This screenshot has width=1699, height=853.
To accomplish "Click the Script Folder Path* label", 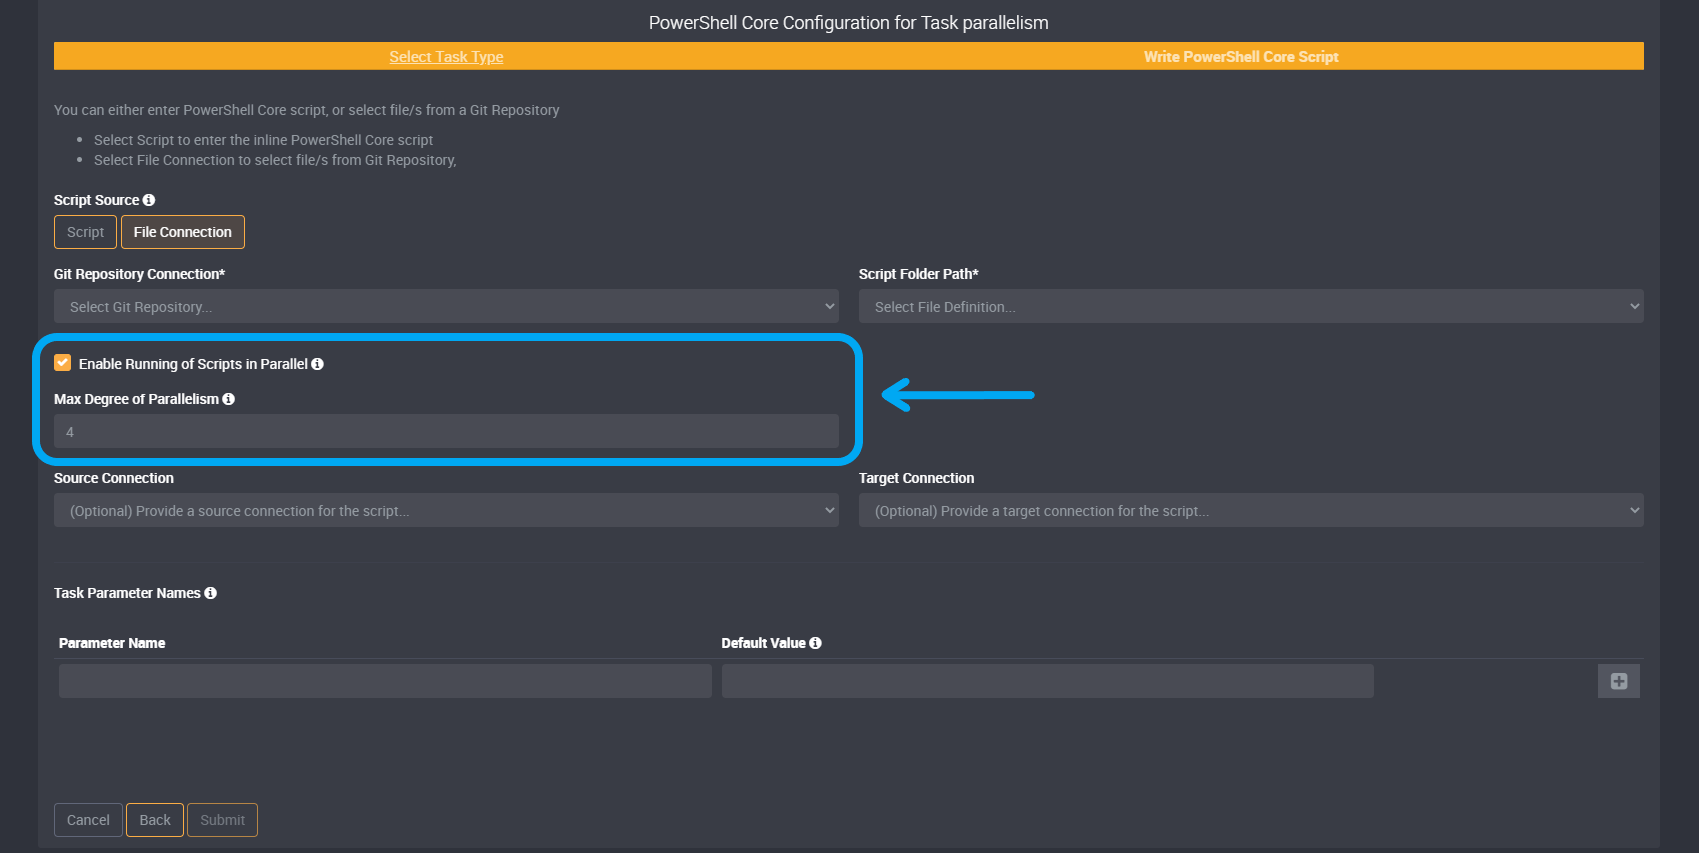I will 918,274.
